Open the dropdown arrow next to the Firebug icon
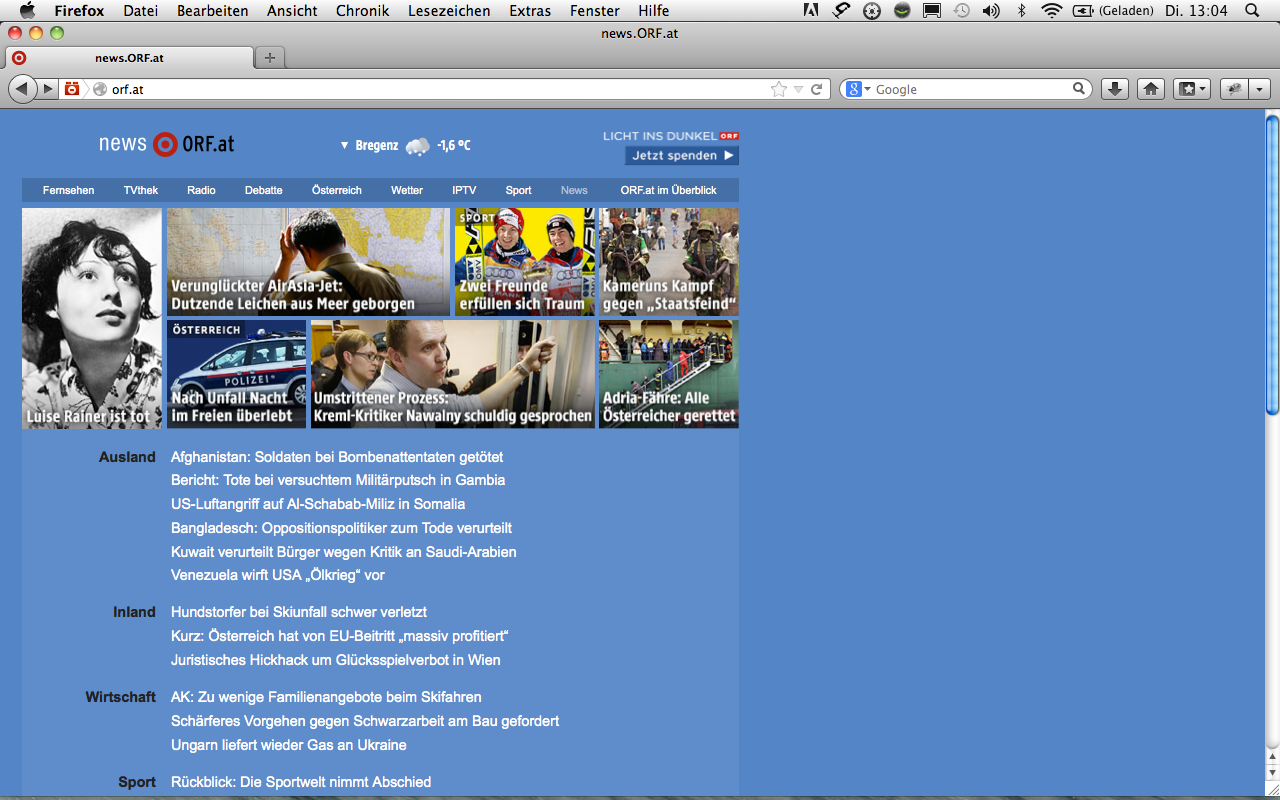The width and height of the screenshot is (1280, 800). tap(1260, 89)
